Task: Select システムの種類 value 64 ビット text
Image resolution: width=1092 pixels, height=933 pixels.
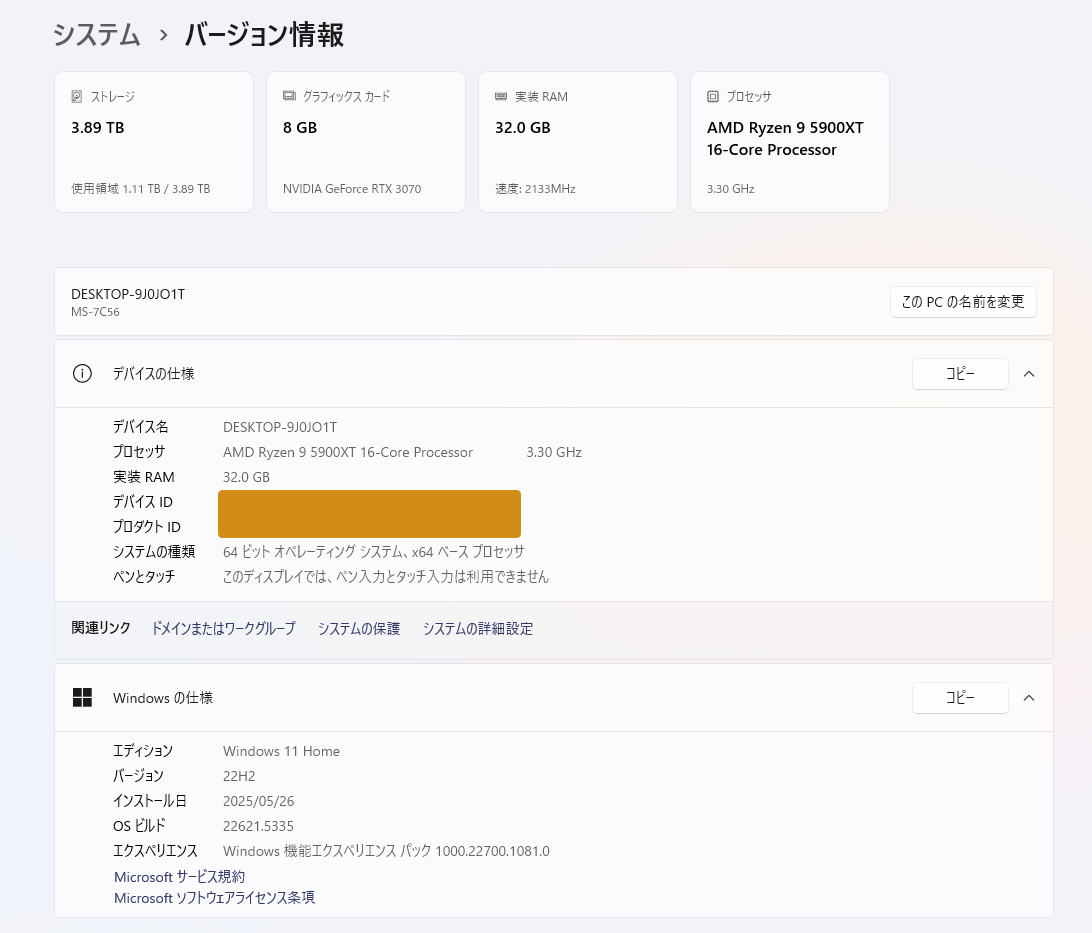Action: 374,551
